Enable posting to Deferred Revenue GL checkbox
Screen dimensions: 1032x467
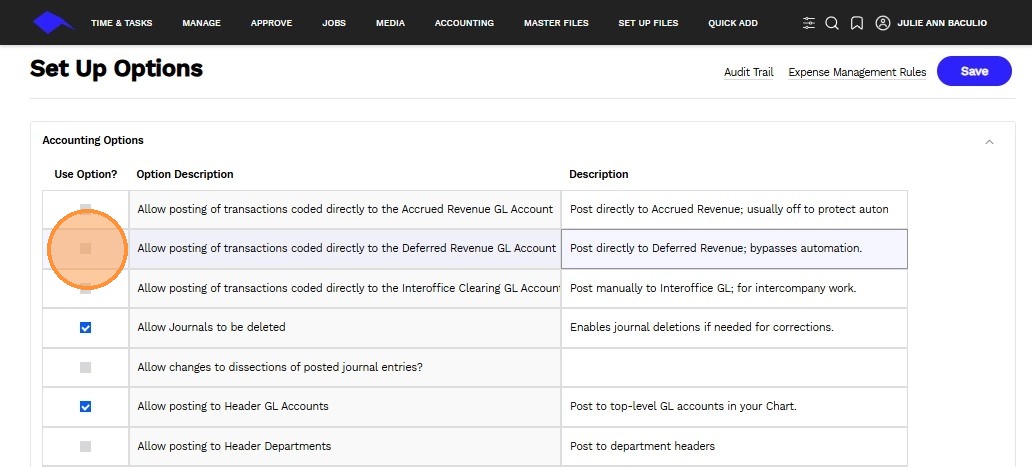[x=85, y=248]
